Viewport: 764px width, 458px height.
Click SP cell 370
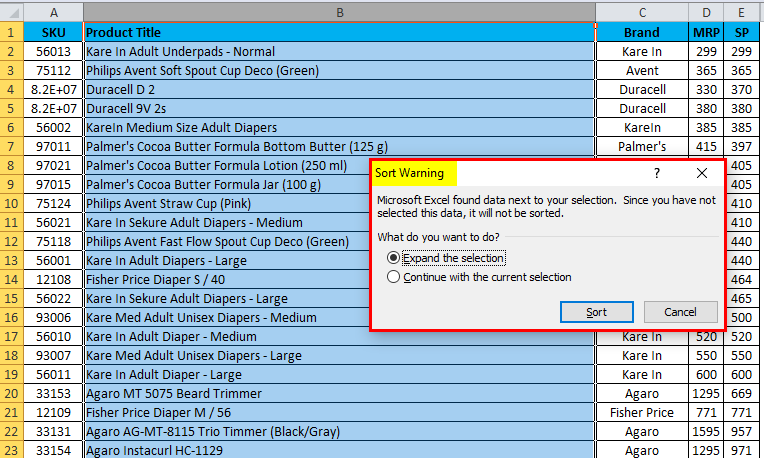pos(741,89)
